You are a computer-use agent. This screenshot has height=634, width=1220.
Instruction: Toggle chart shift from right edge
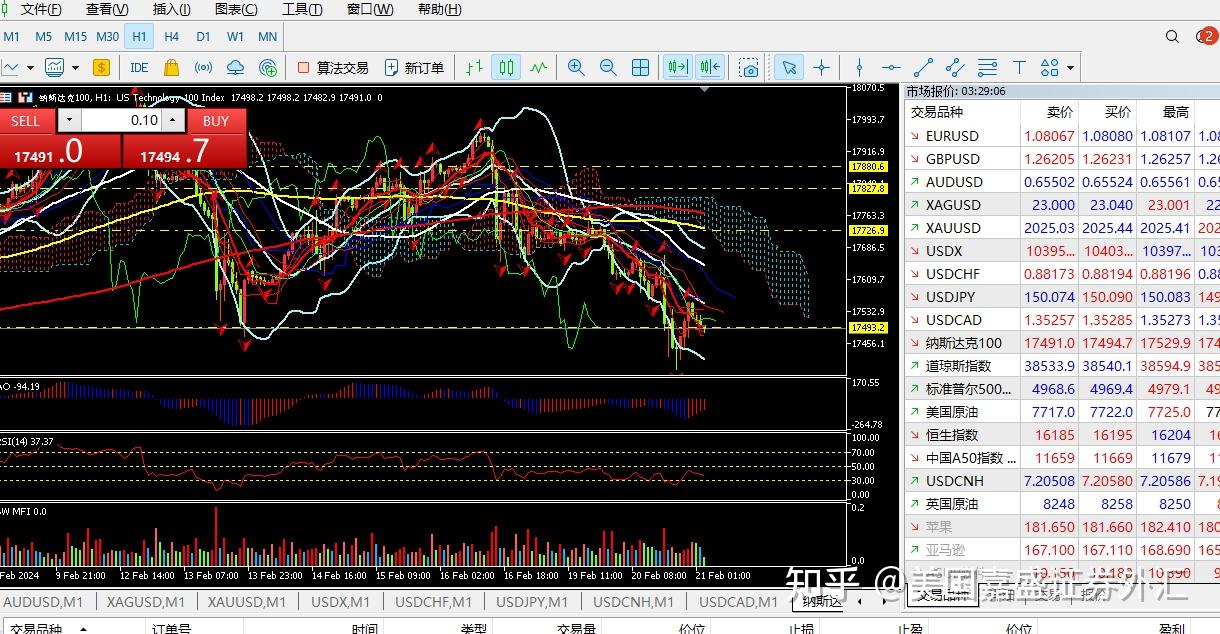tap(710, 68)
